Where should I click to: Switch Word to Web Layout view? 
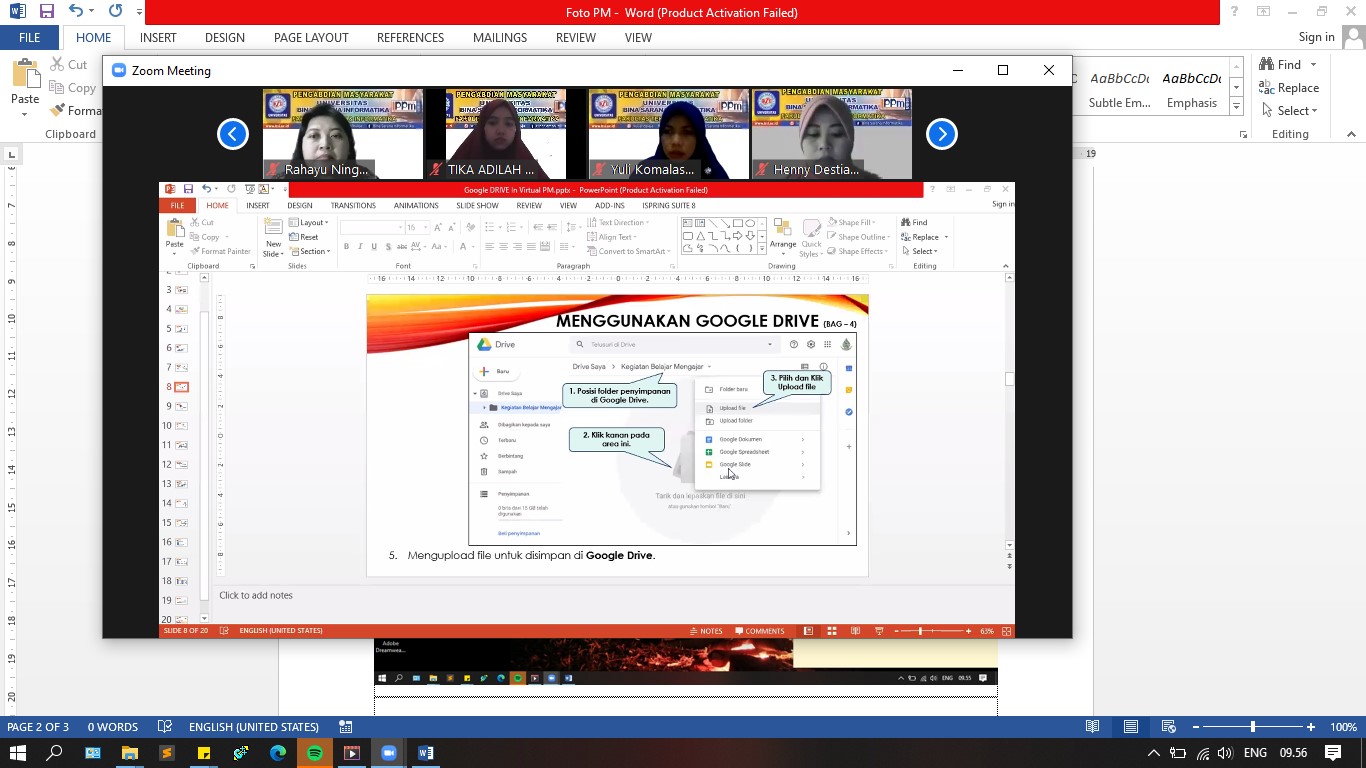[1169, 727]
